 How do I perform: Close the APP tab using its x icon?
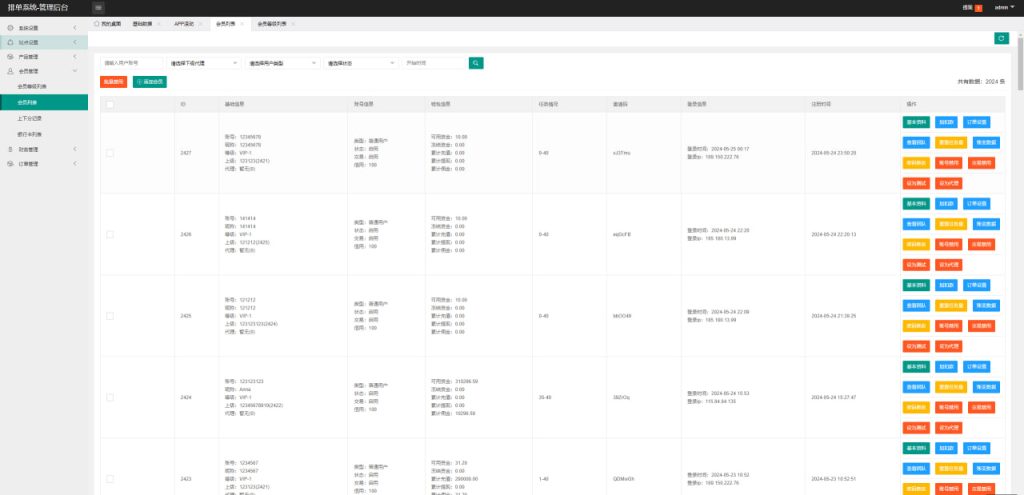(x=201, y=24)
